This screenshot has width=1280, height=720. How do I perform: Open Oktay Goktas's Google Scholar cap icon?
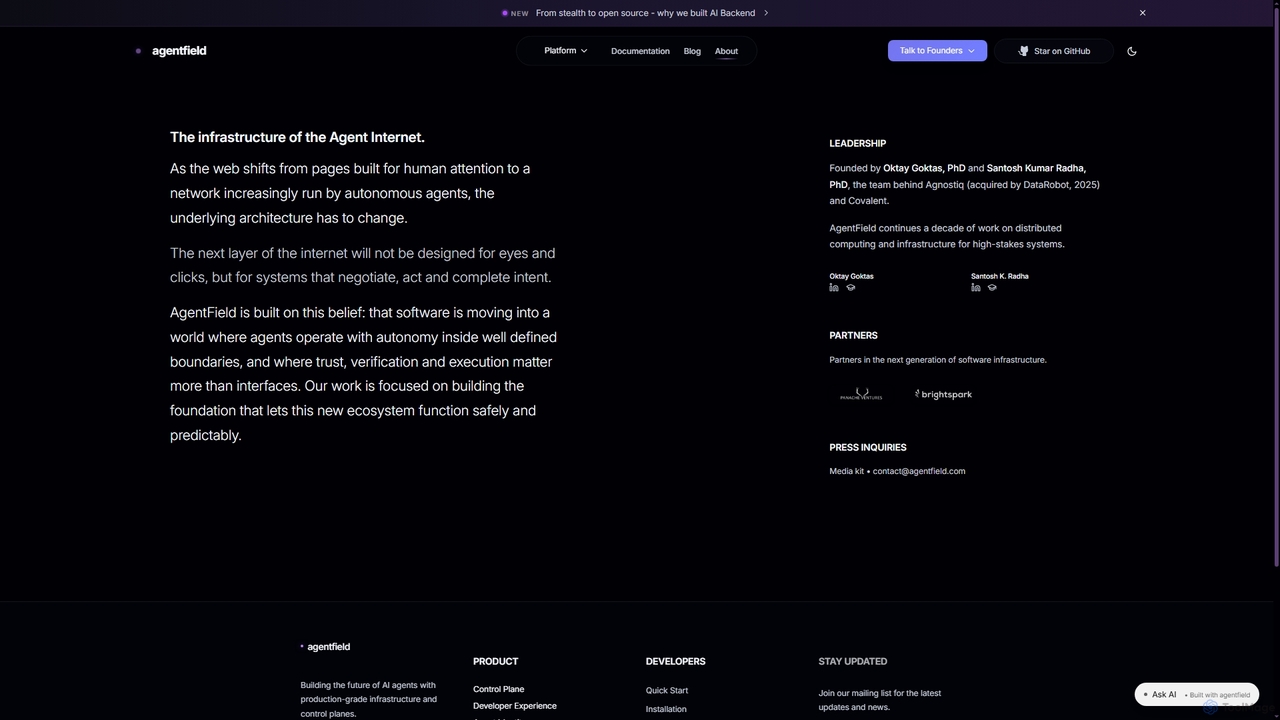point(851,288)
